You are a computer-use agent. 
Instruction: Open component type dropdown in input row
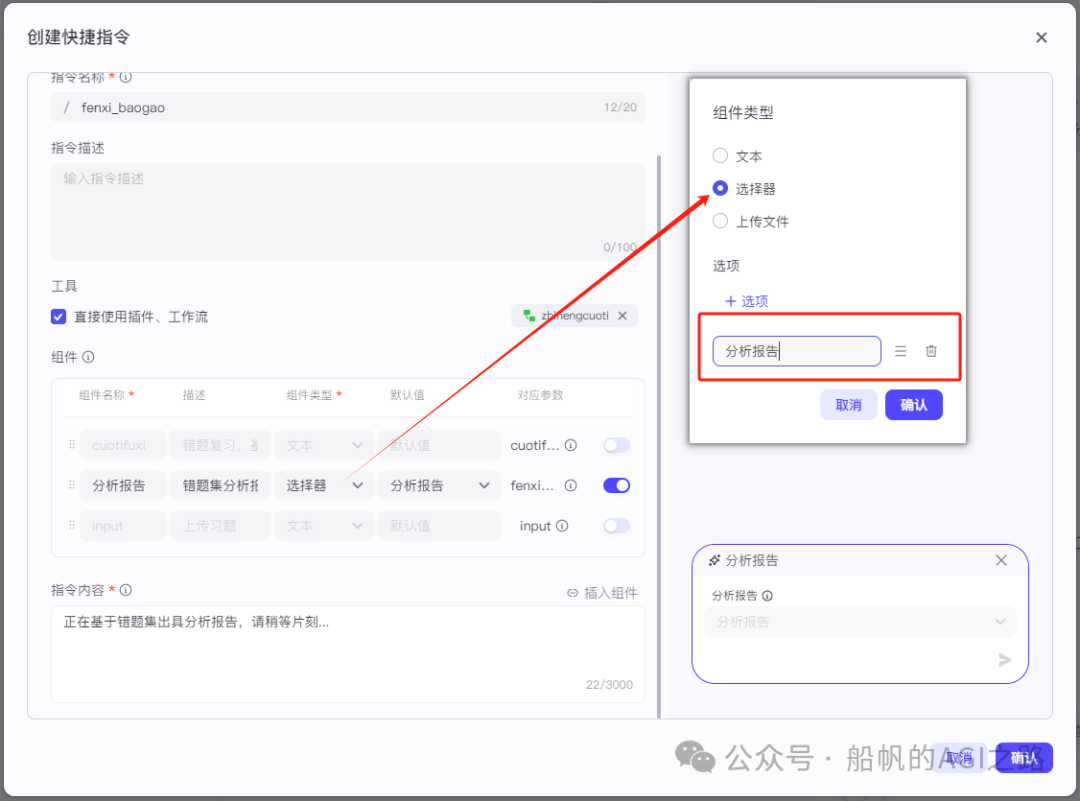tap(324, 526)
